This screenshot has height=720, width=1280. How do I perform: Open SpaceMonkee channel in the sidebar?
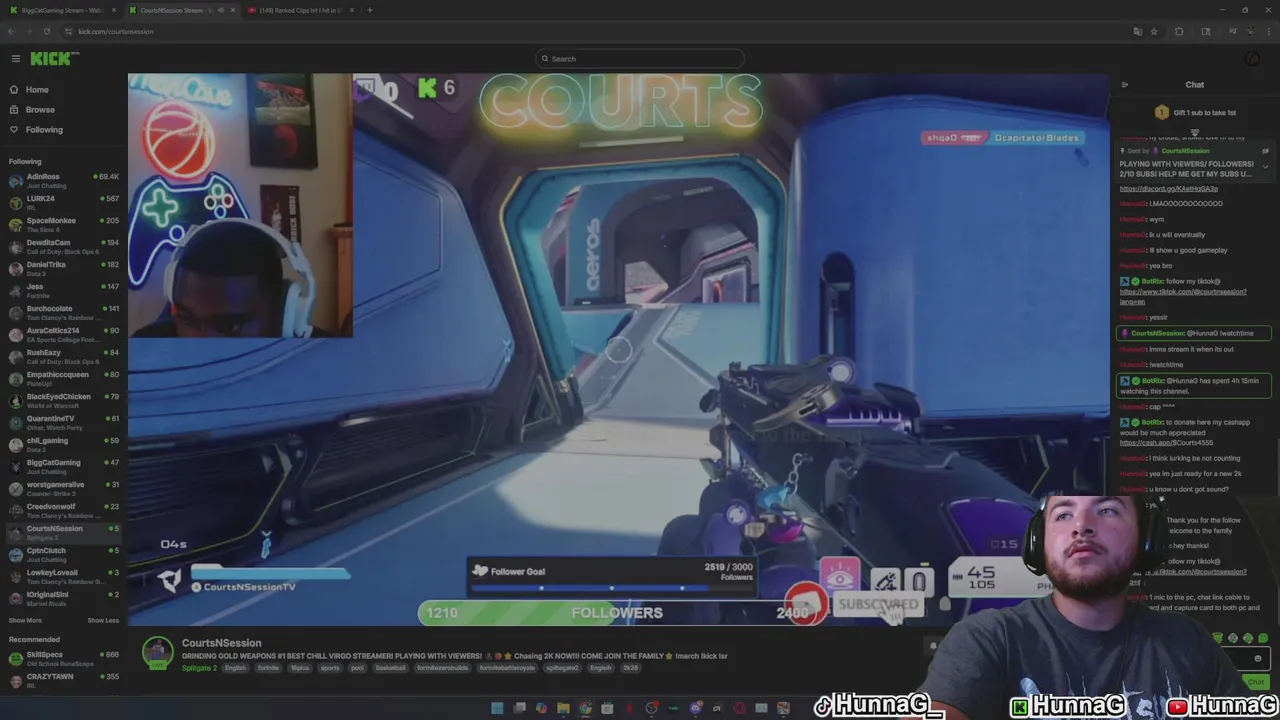pos(62,224)
